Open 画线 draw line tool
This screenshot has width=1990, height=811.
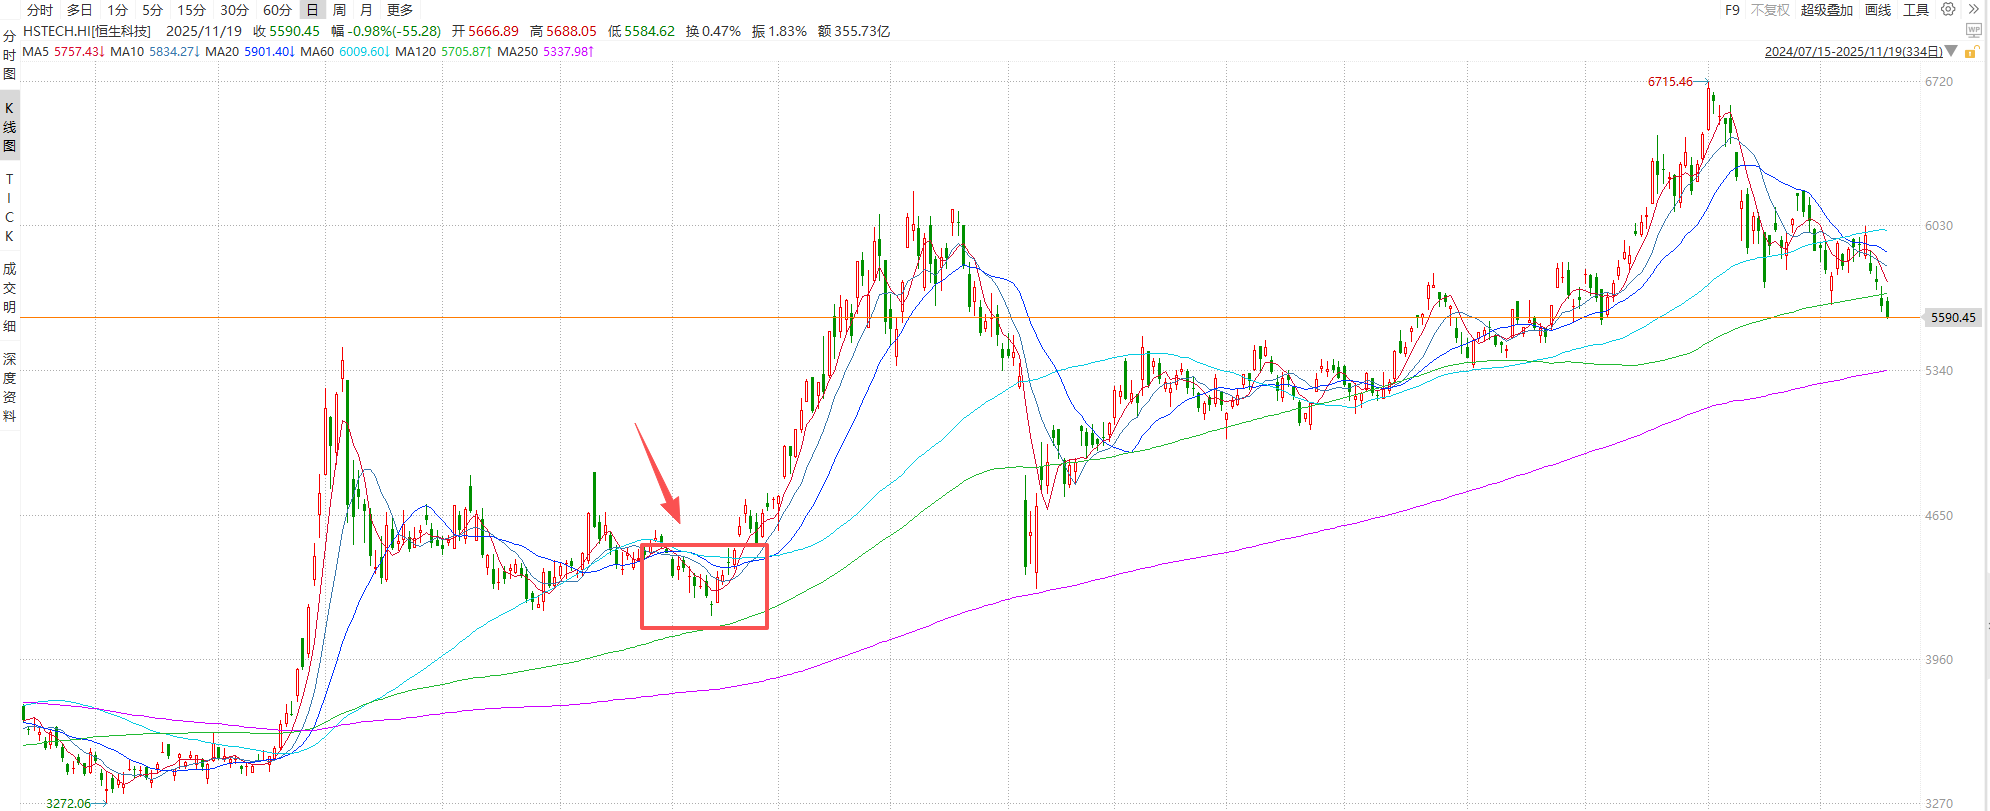coord(1878,10)
